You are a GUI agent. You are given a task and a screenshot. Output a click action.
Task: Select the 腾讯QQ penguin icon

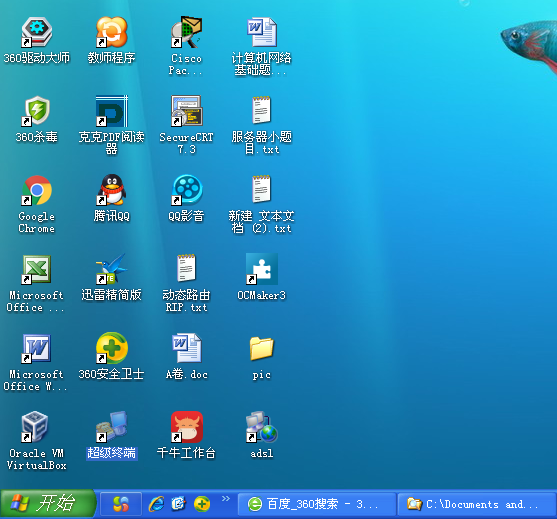coord(112,190)
